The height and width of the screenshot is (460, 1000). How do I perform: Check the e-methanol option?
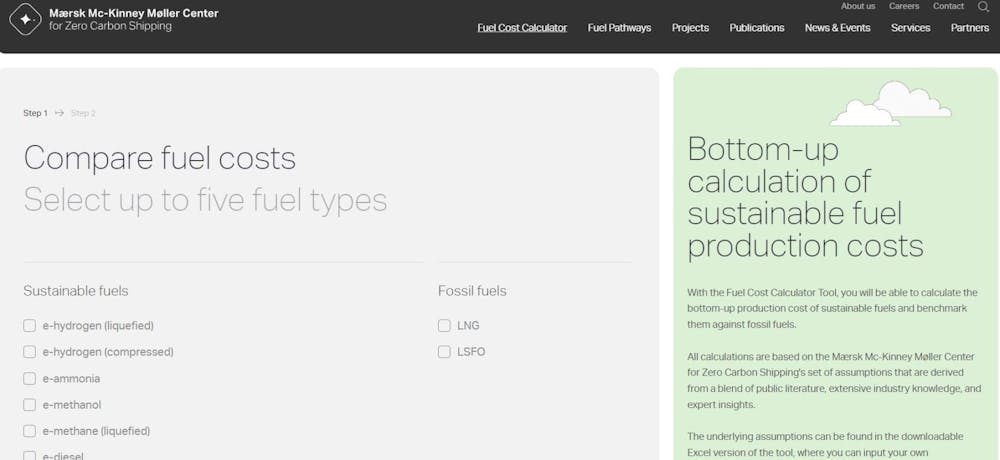[29, 405]
